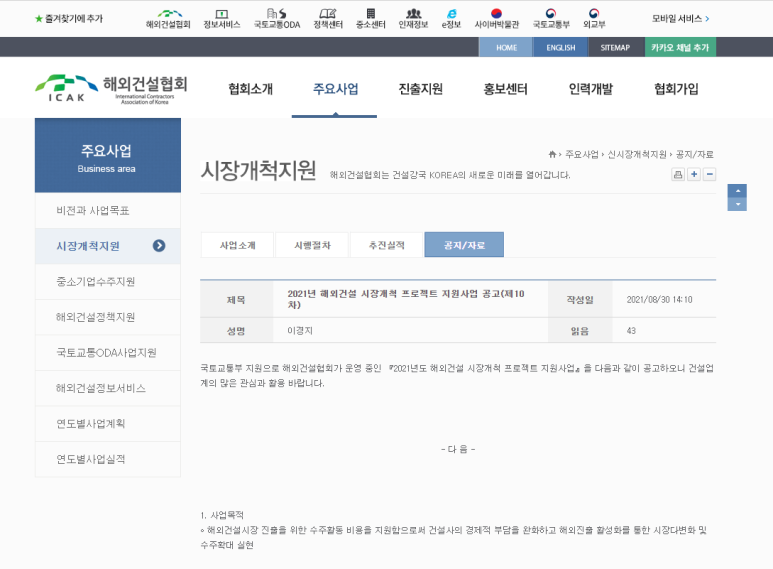
Task: Open the 정책센터 icon link
Action: point(328,19)
